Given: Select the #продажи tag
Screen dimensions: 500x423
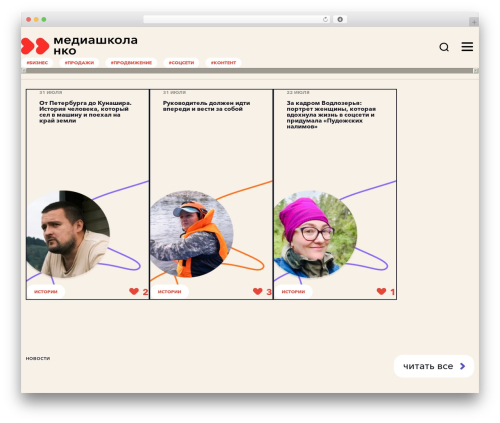Looking at the screenshot, I should pos(79,63).
